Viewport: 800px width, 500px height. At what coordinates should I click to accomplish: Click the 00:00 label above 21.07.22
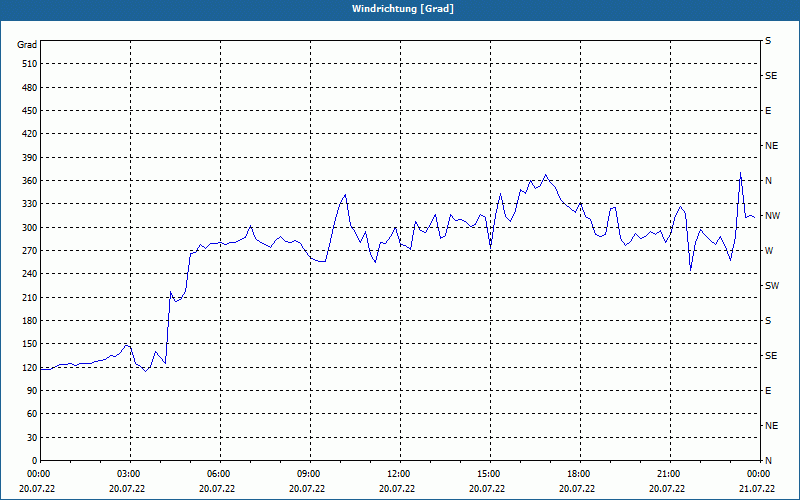point(759,473)
